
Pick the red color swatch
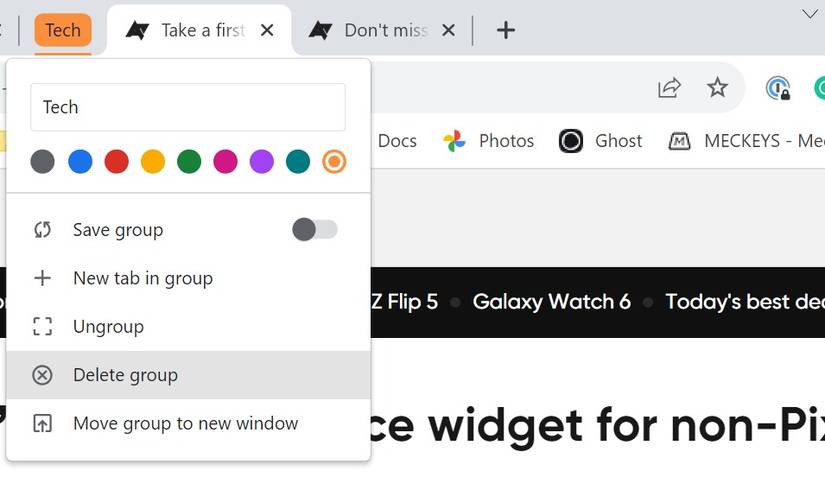click(x=116, y=161)
